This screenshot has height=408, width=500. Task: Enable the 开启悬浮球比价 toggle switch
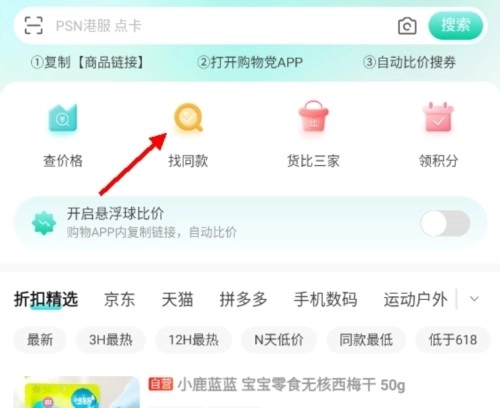[x=445, y=223]
